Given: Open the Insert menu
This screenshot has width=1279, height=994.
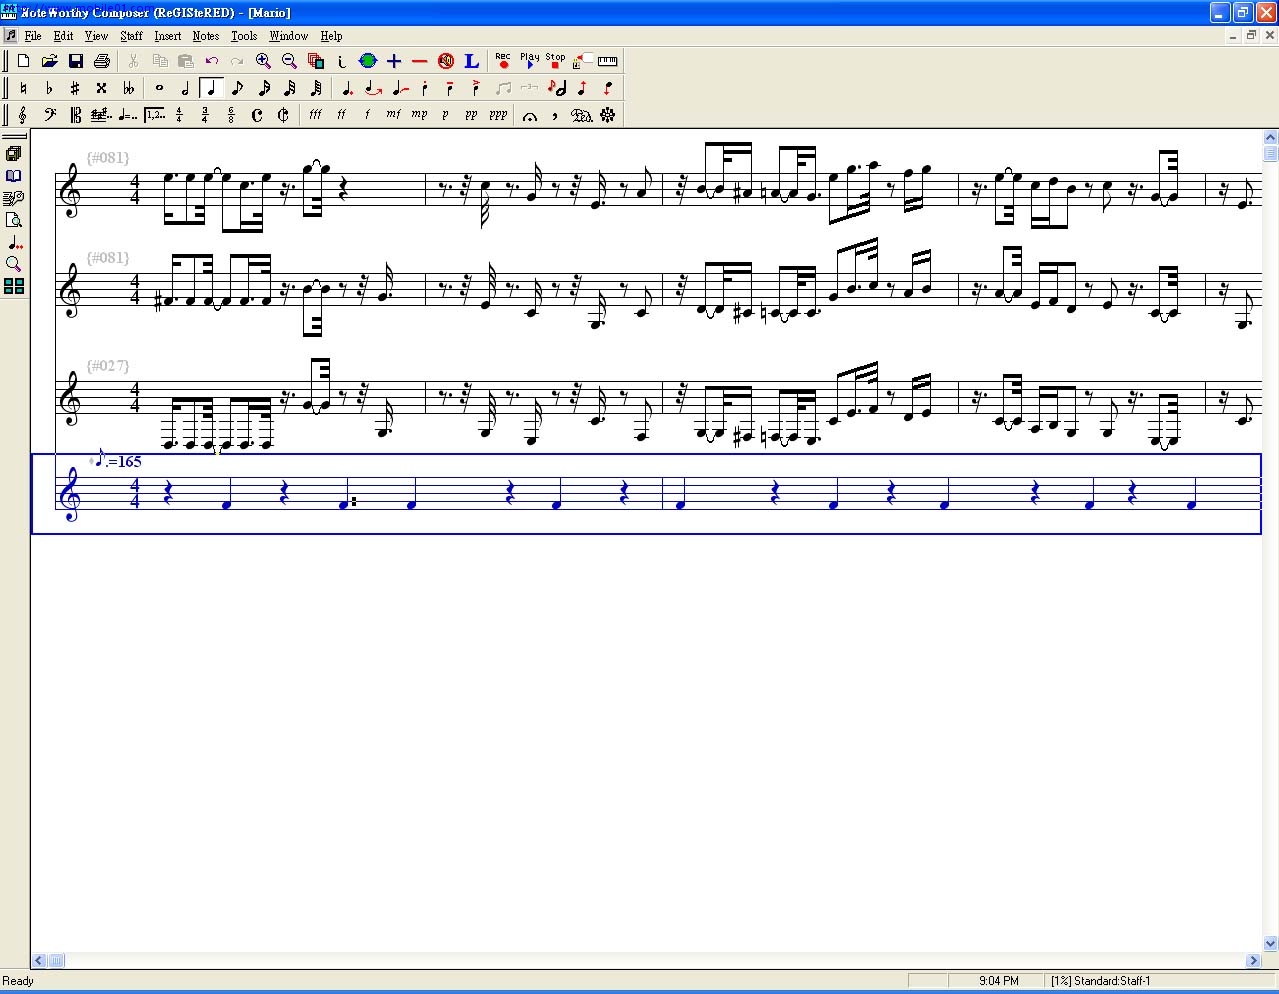Looking at the screenshot, I should 168,36.
